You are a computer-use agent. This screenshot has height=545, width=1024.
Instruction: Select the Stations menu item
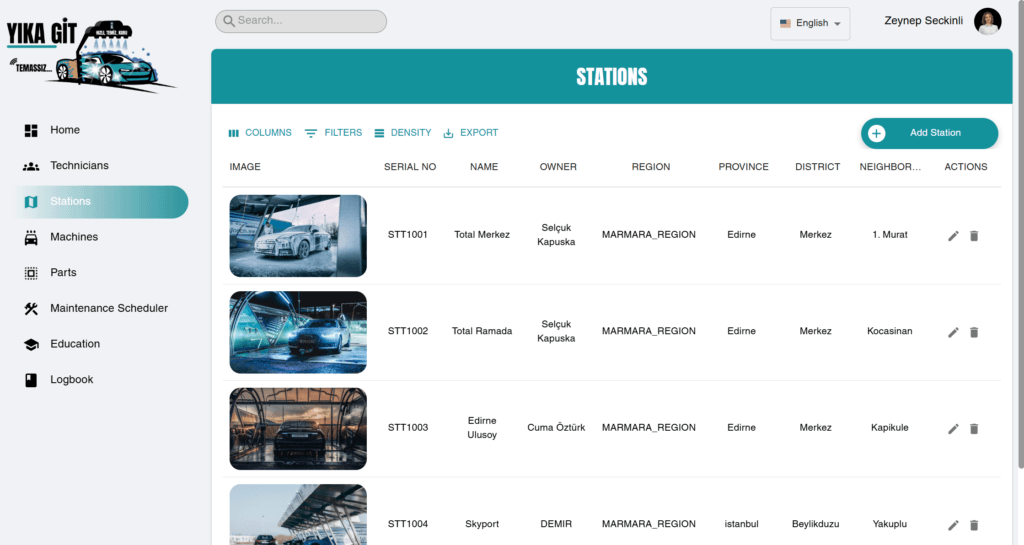[x=101, y=202]
